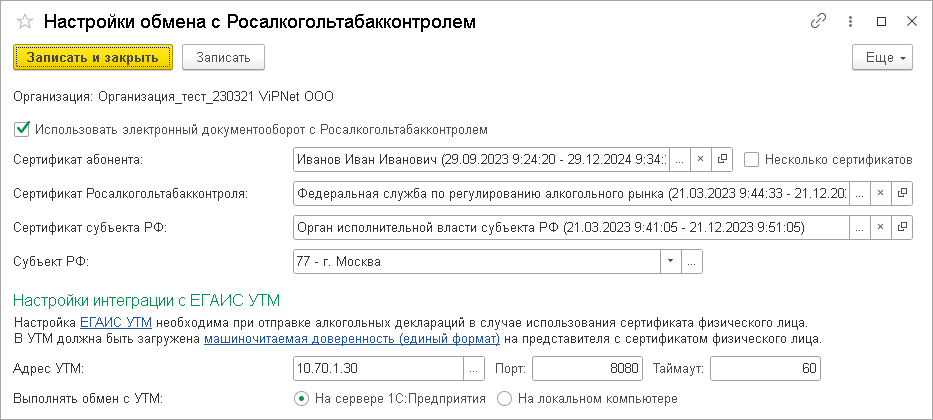The height and width of the screenshot is (420, 933).
Task: Open the "Еще" dropdown menu
Action: pyautogui.click(x=882, y=58)
